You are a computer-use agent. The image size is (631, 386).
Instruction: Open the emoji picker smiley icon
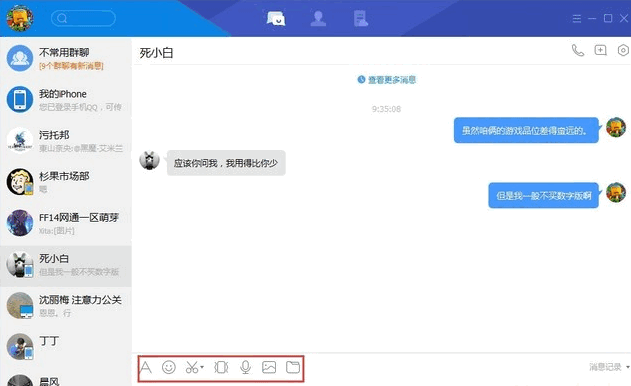169,367
